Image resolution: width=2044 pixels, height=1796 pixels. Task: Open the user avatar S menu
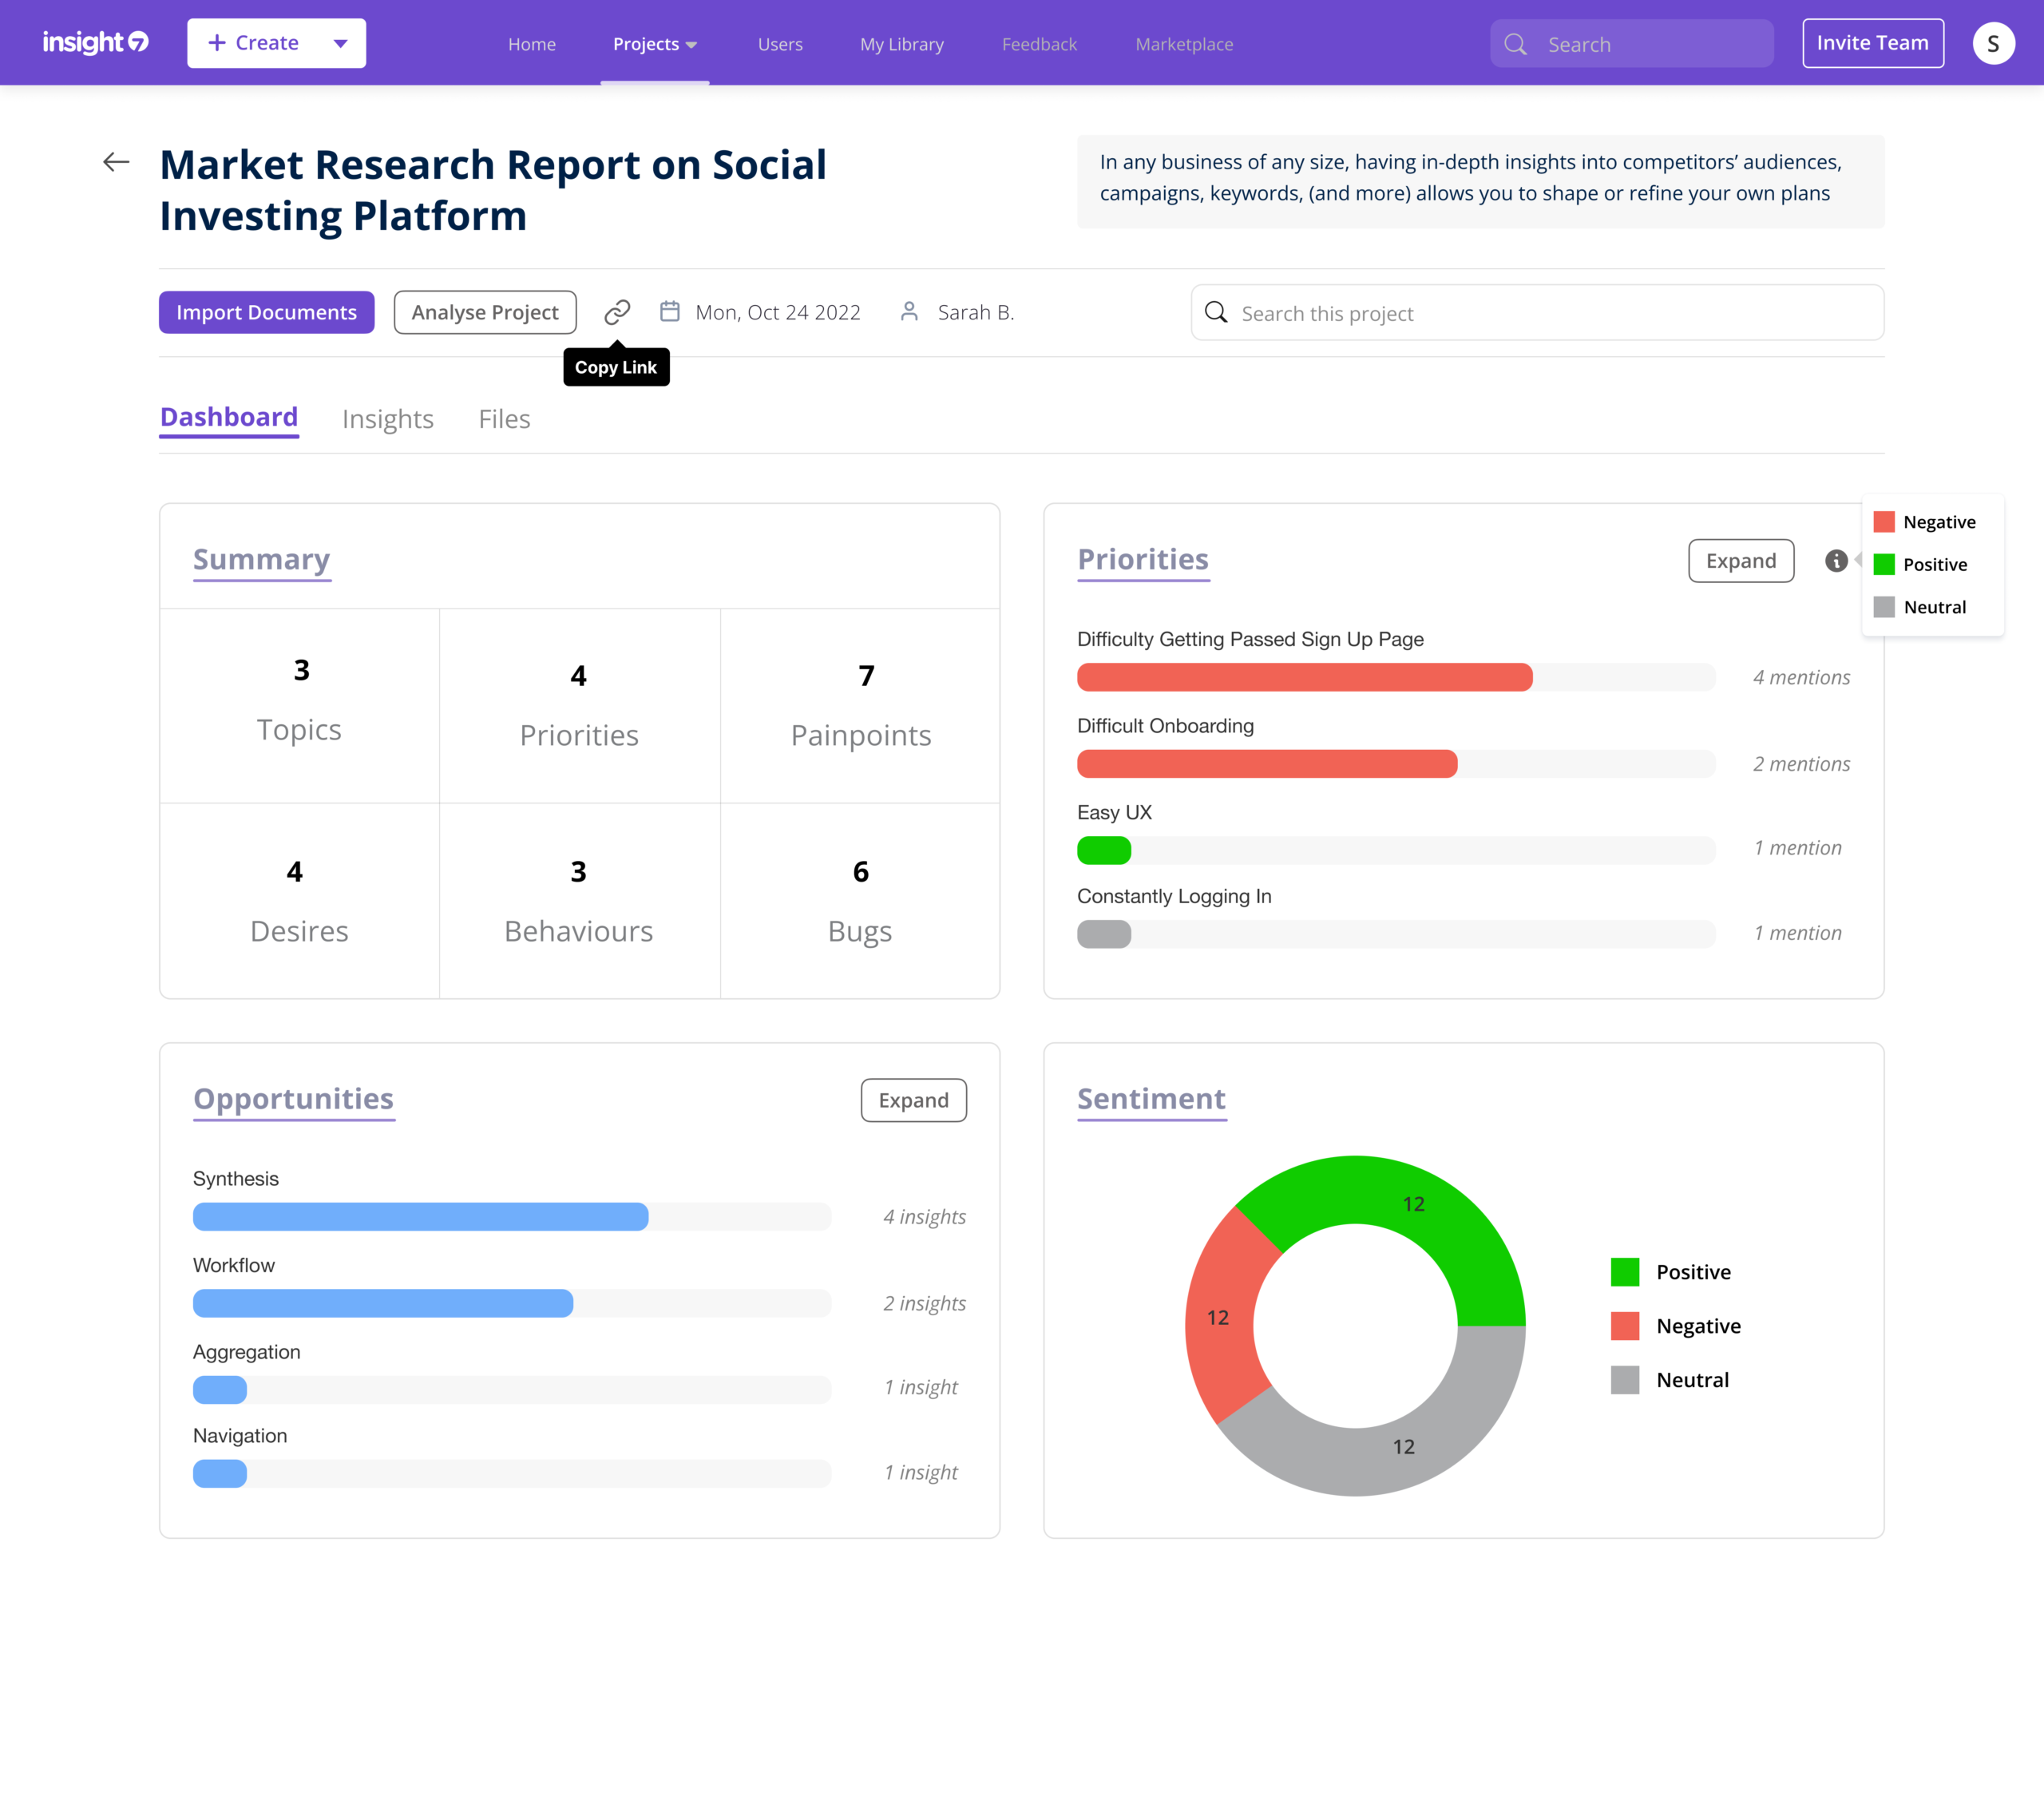[1992, 43]
